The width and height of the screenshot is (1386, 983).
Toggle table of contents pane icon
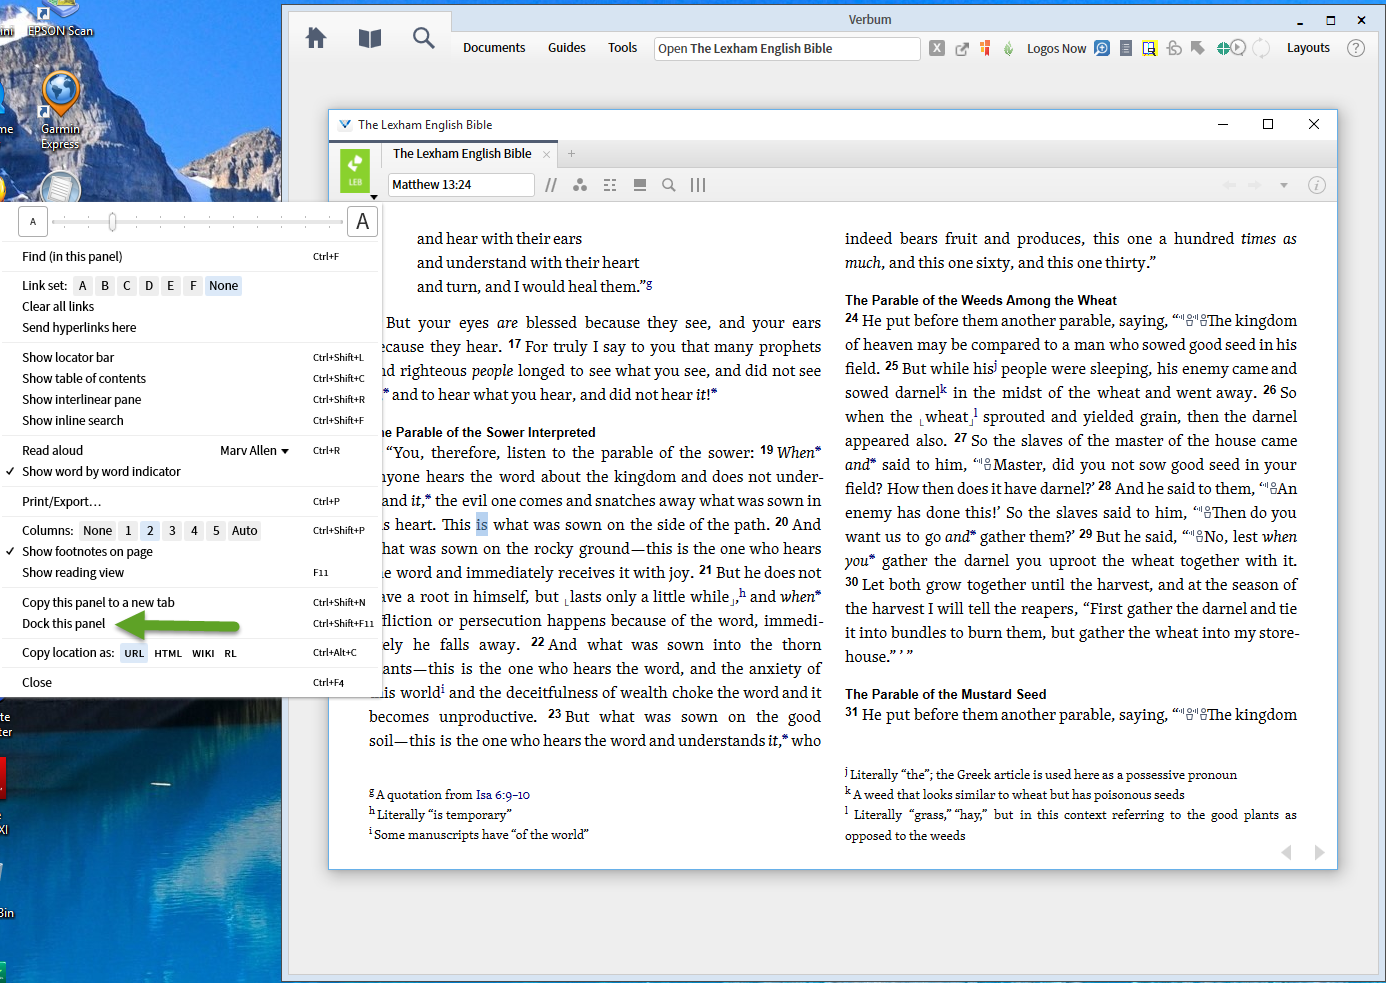click(x=610, y=185)
